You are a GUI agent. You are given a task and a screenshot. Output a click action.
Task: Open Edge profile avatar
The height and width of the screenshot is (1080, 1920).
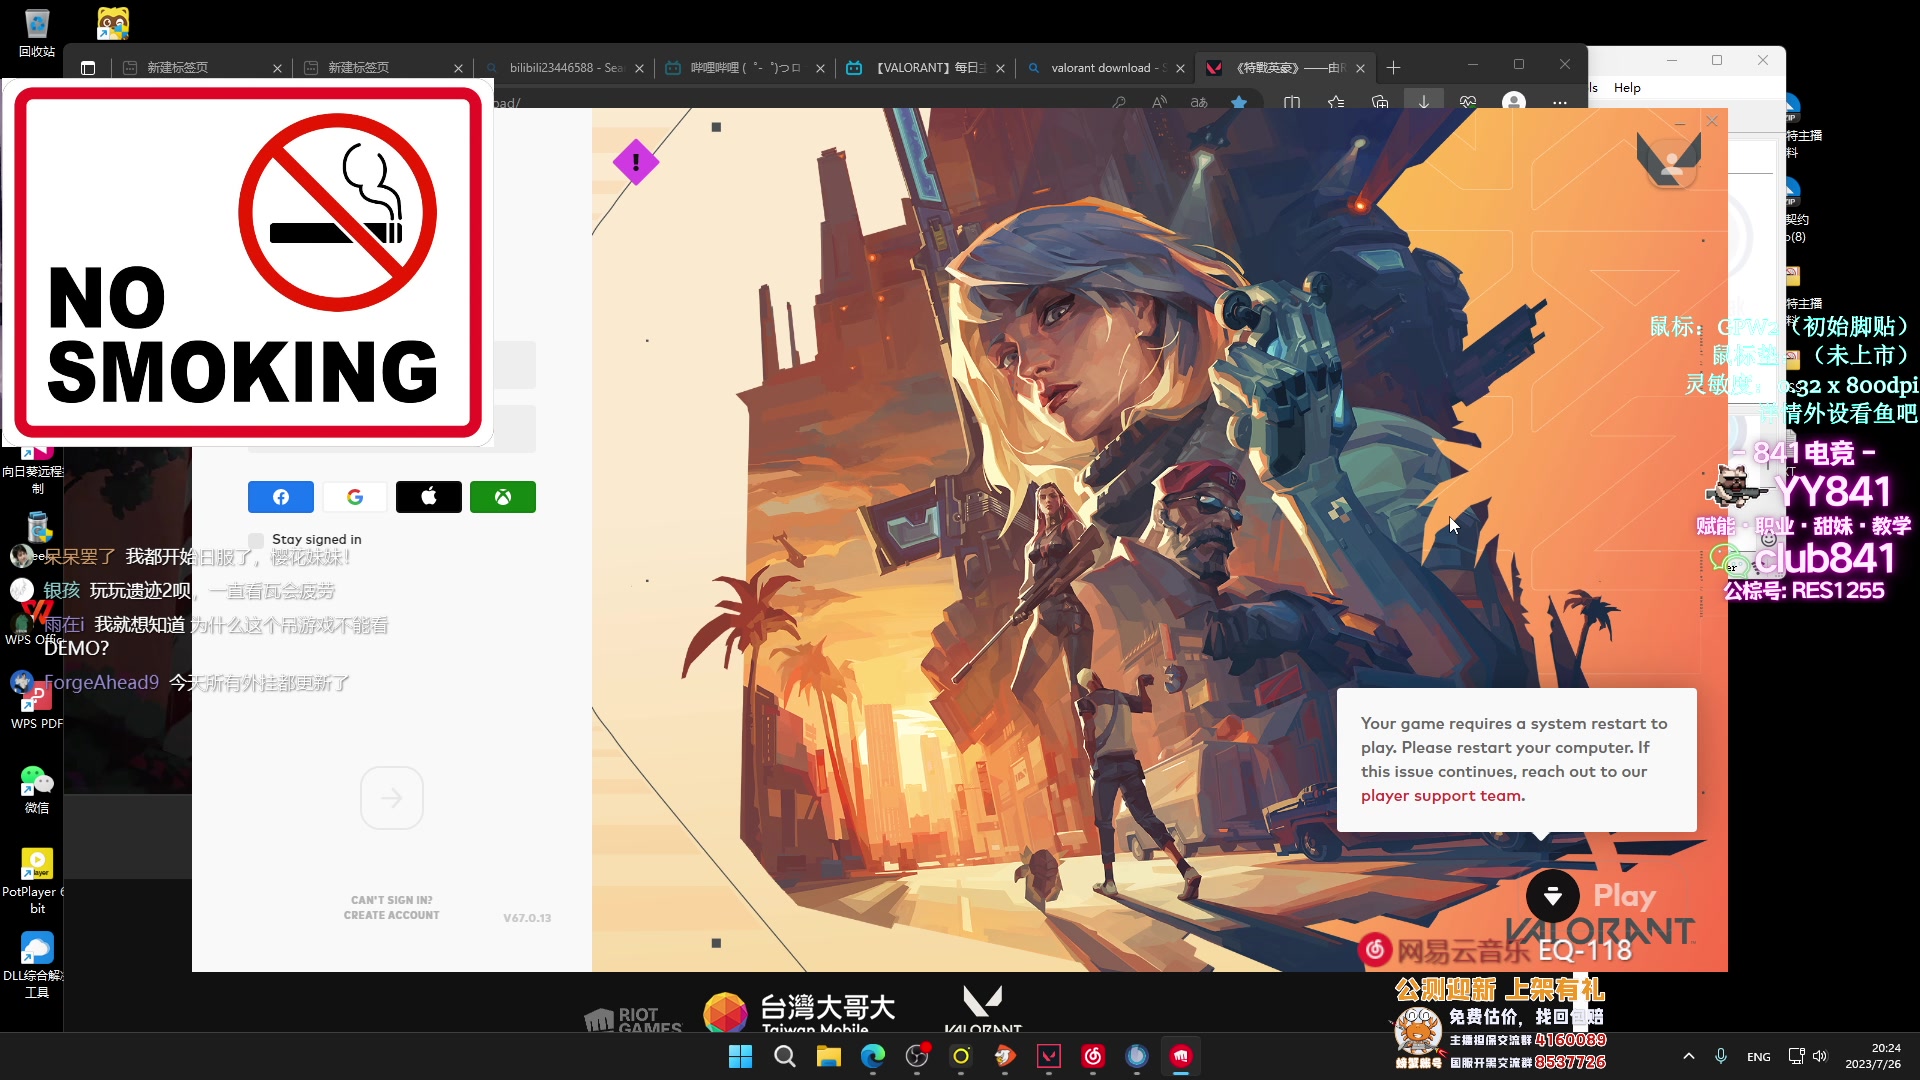(x=1514, y=102)
